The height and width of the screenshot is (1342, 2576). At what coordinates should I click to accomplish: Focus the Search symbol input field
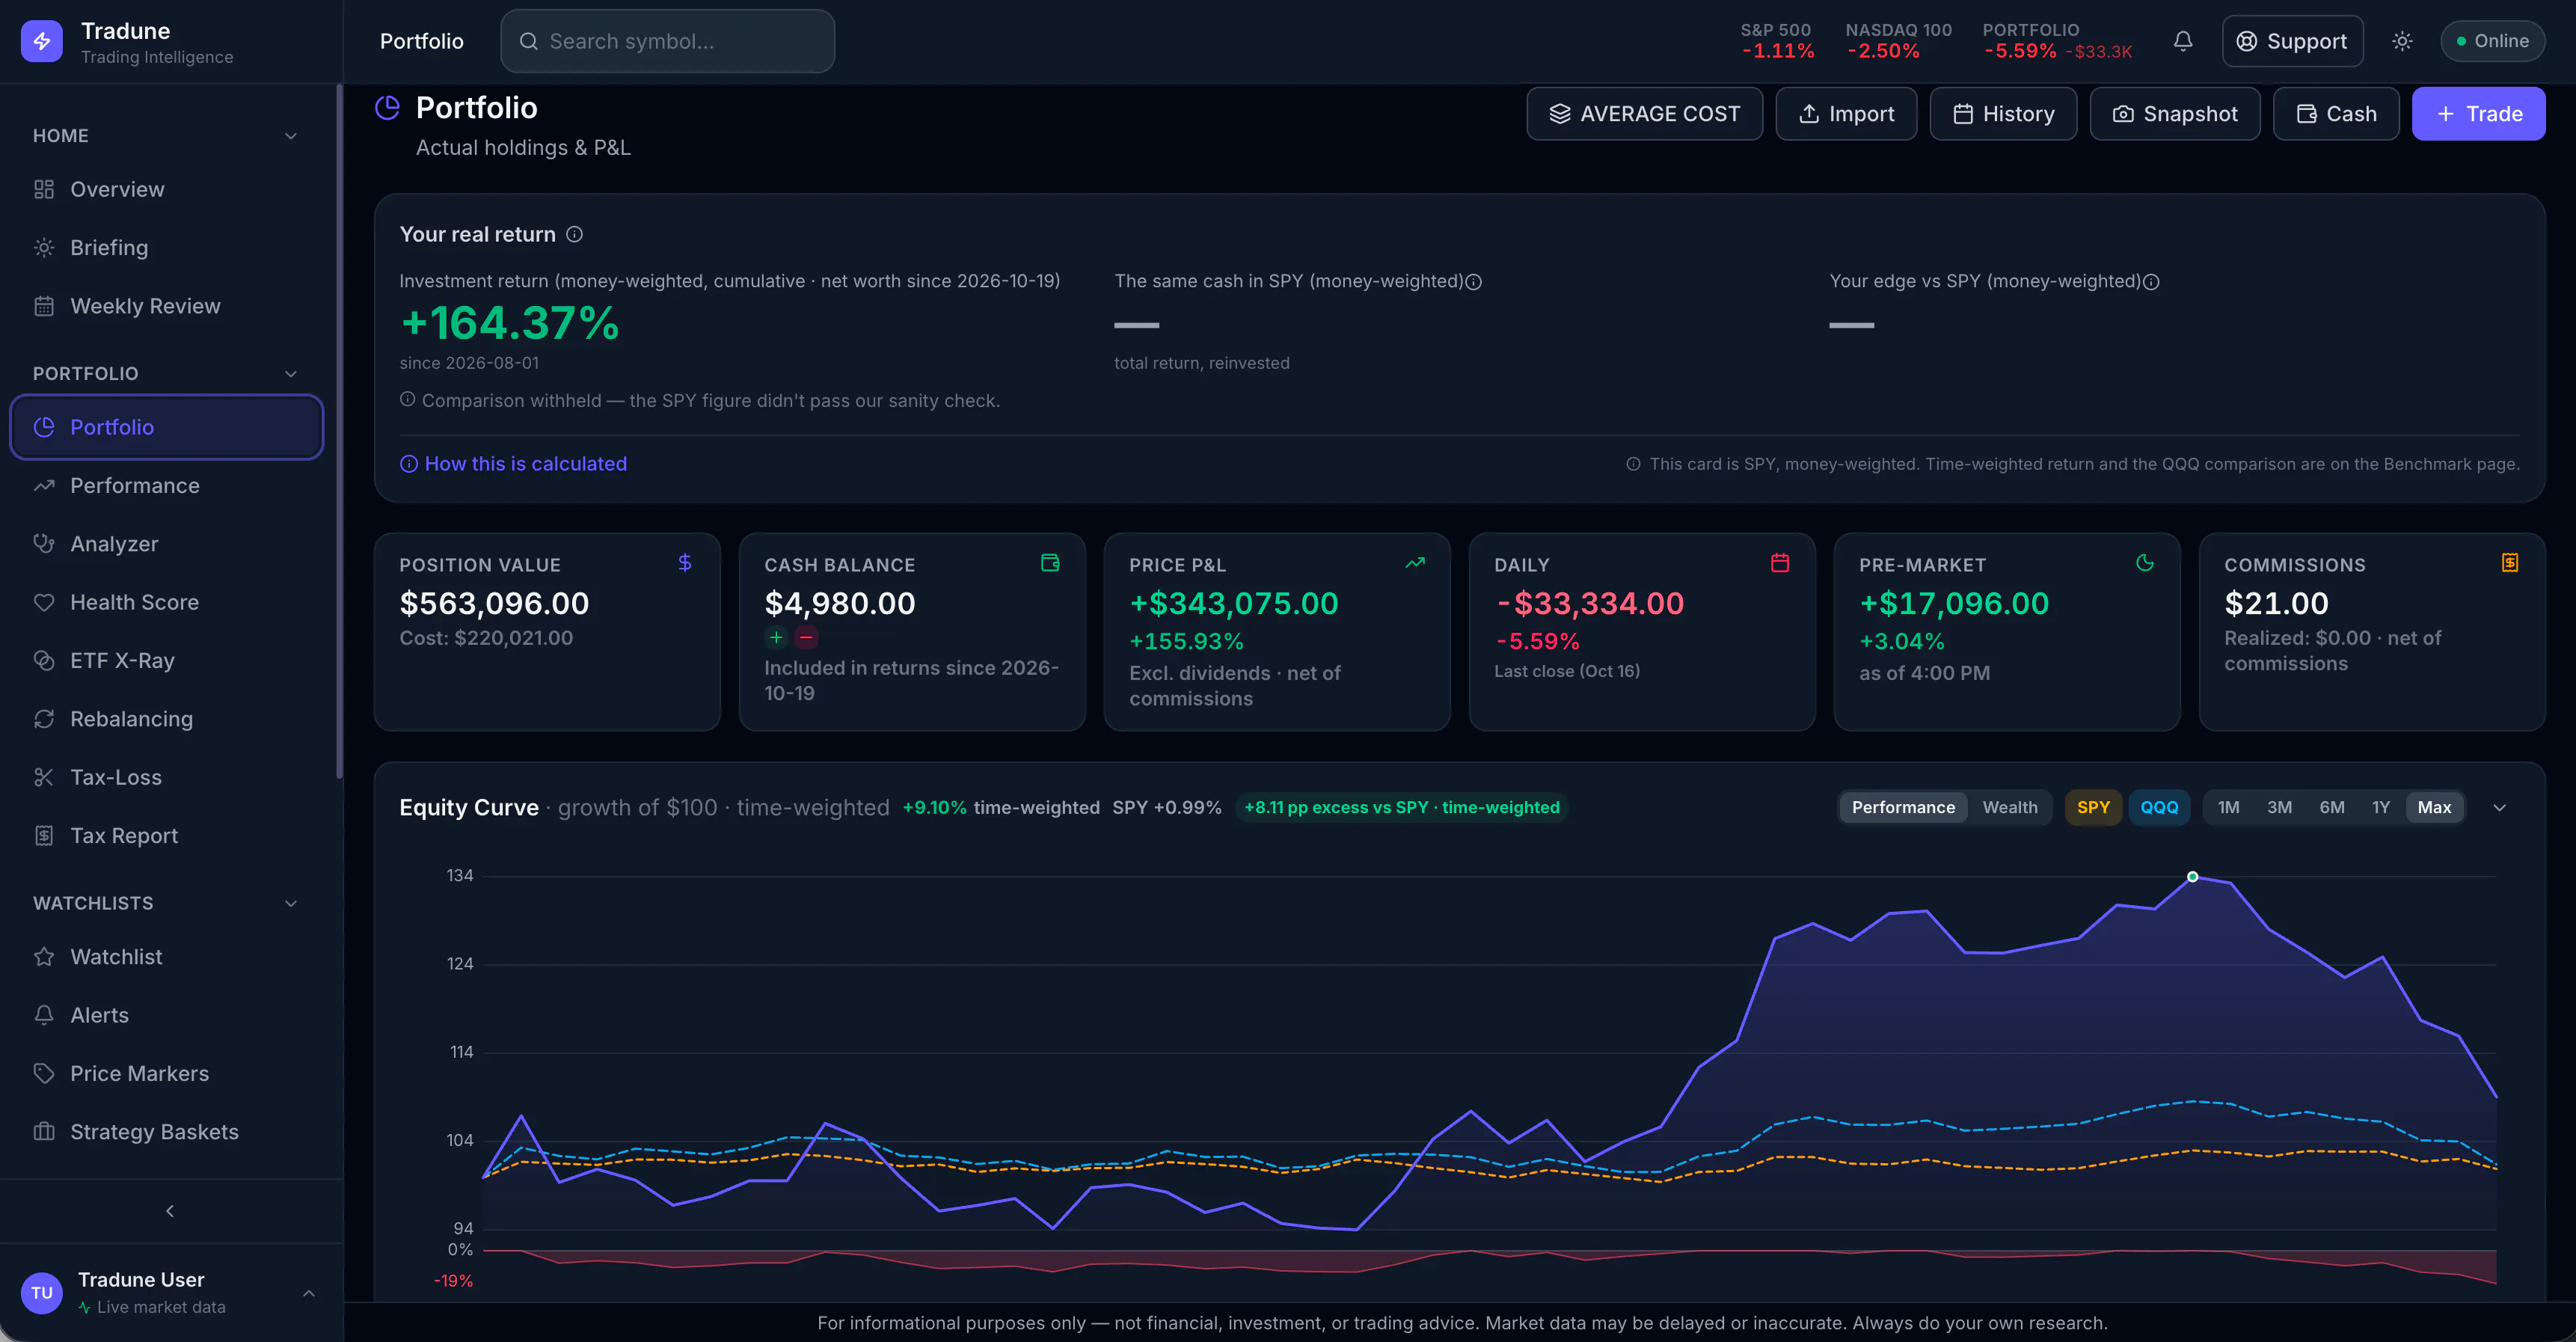point(667,41)
